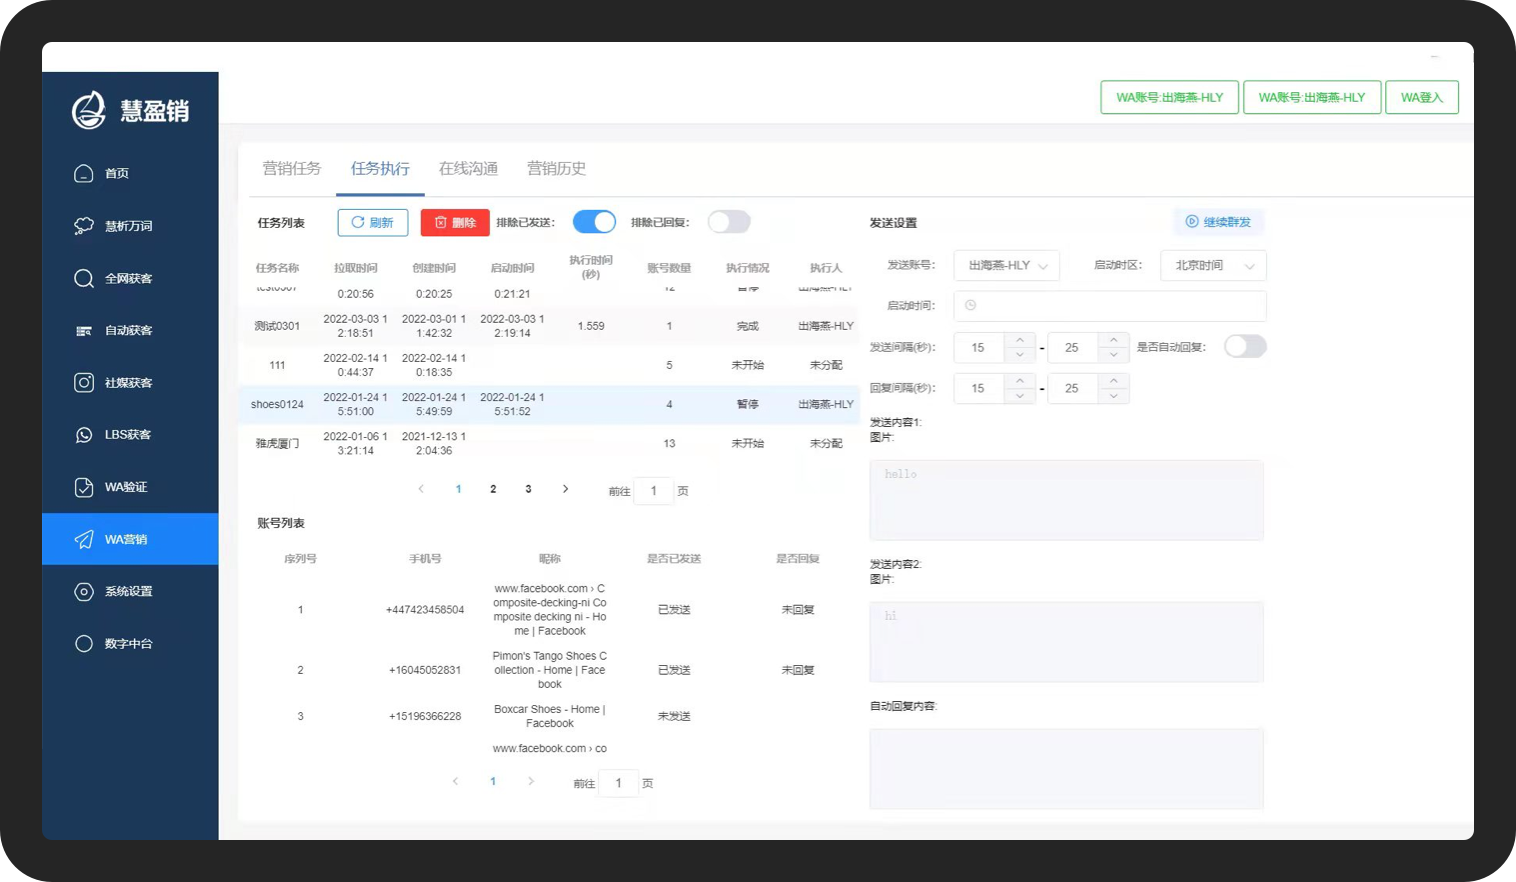Click the 任务名称 column header
The width and height of the screenshot is (1516, 882).
point(277,268)
